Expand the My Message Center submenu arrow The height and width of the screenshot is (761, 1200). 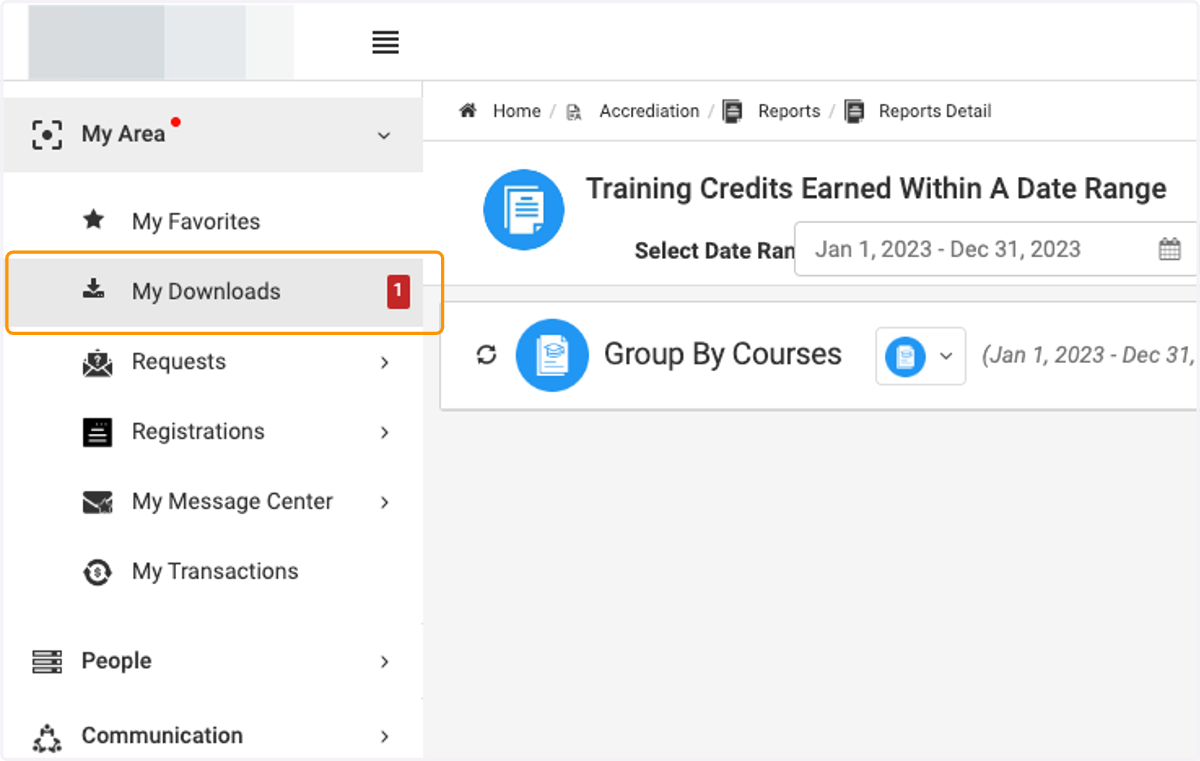(385, 502)
